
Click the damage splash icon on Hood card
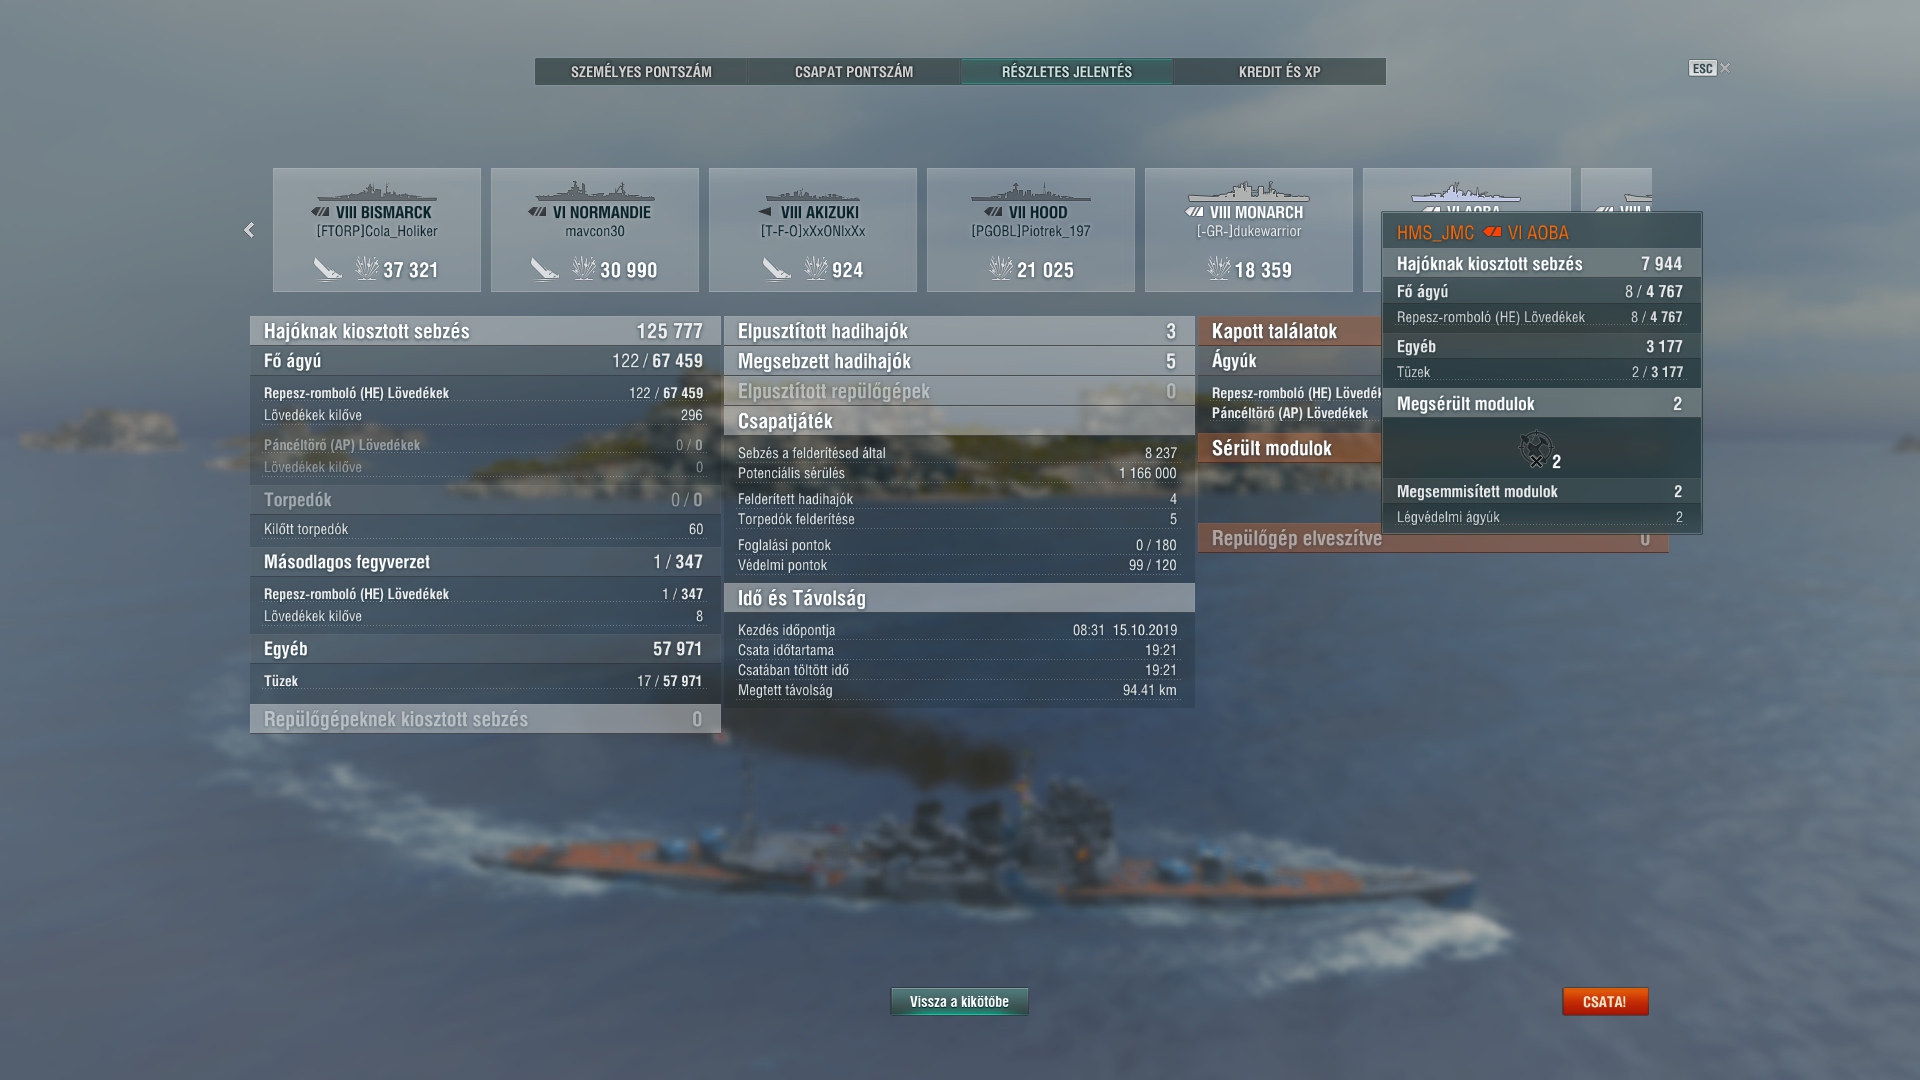[x=1001, y=268]
